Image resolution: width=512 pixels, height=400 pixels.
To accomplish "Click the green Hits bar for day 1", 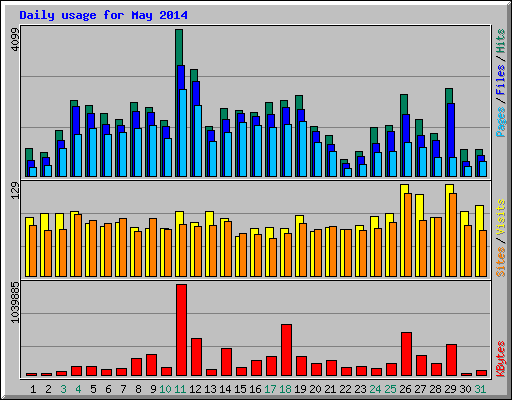I will 29,154.
